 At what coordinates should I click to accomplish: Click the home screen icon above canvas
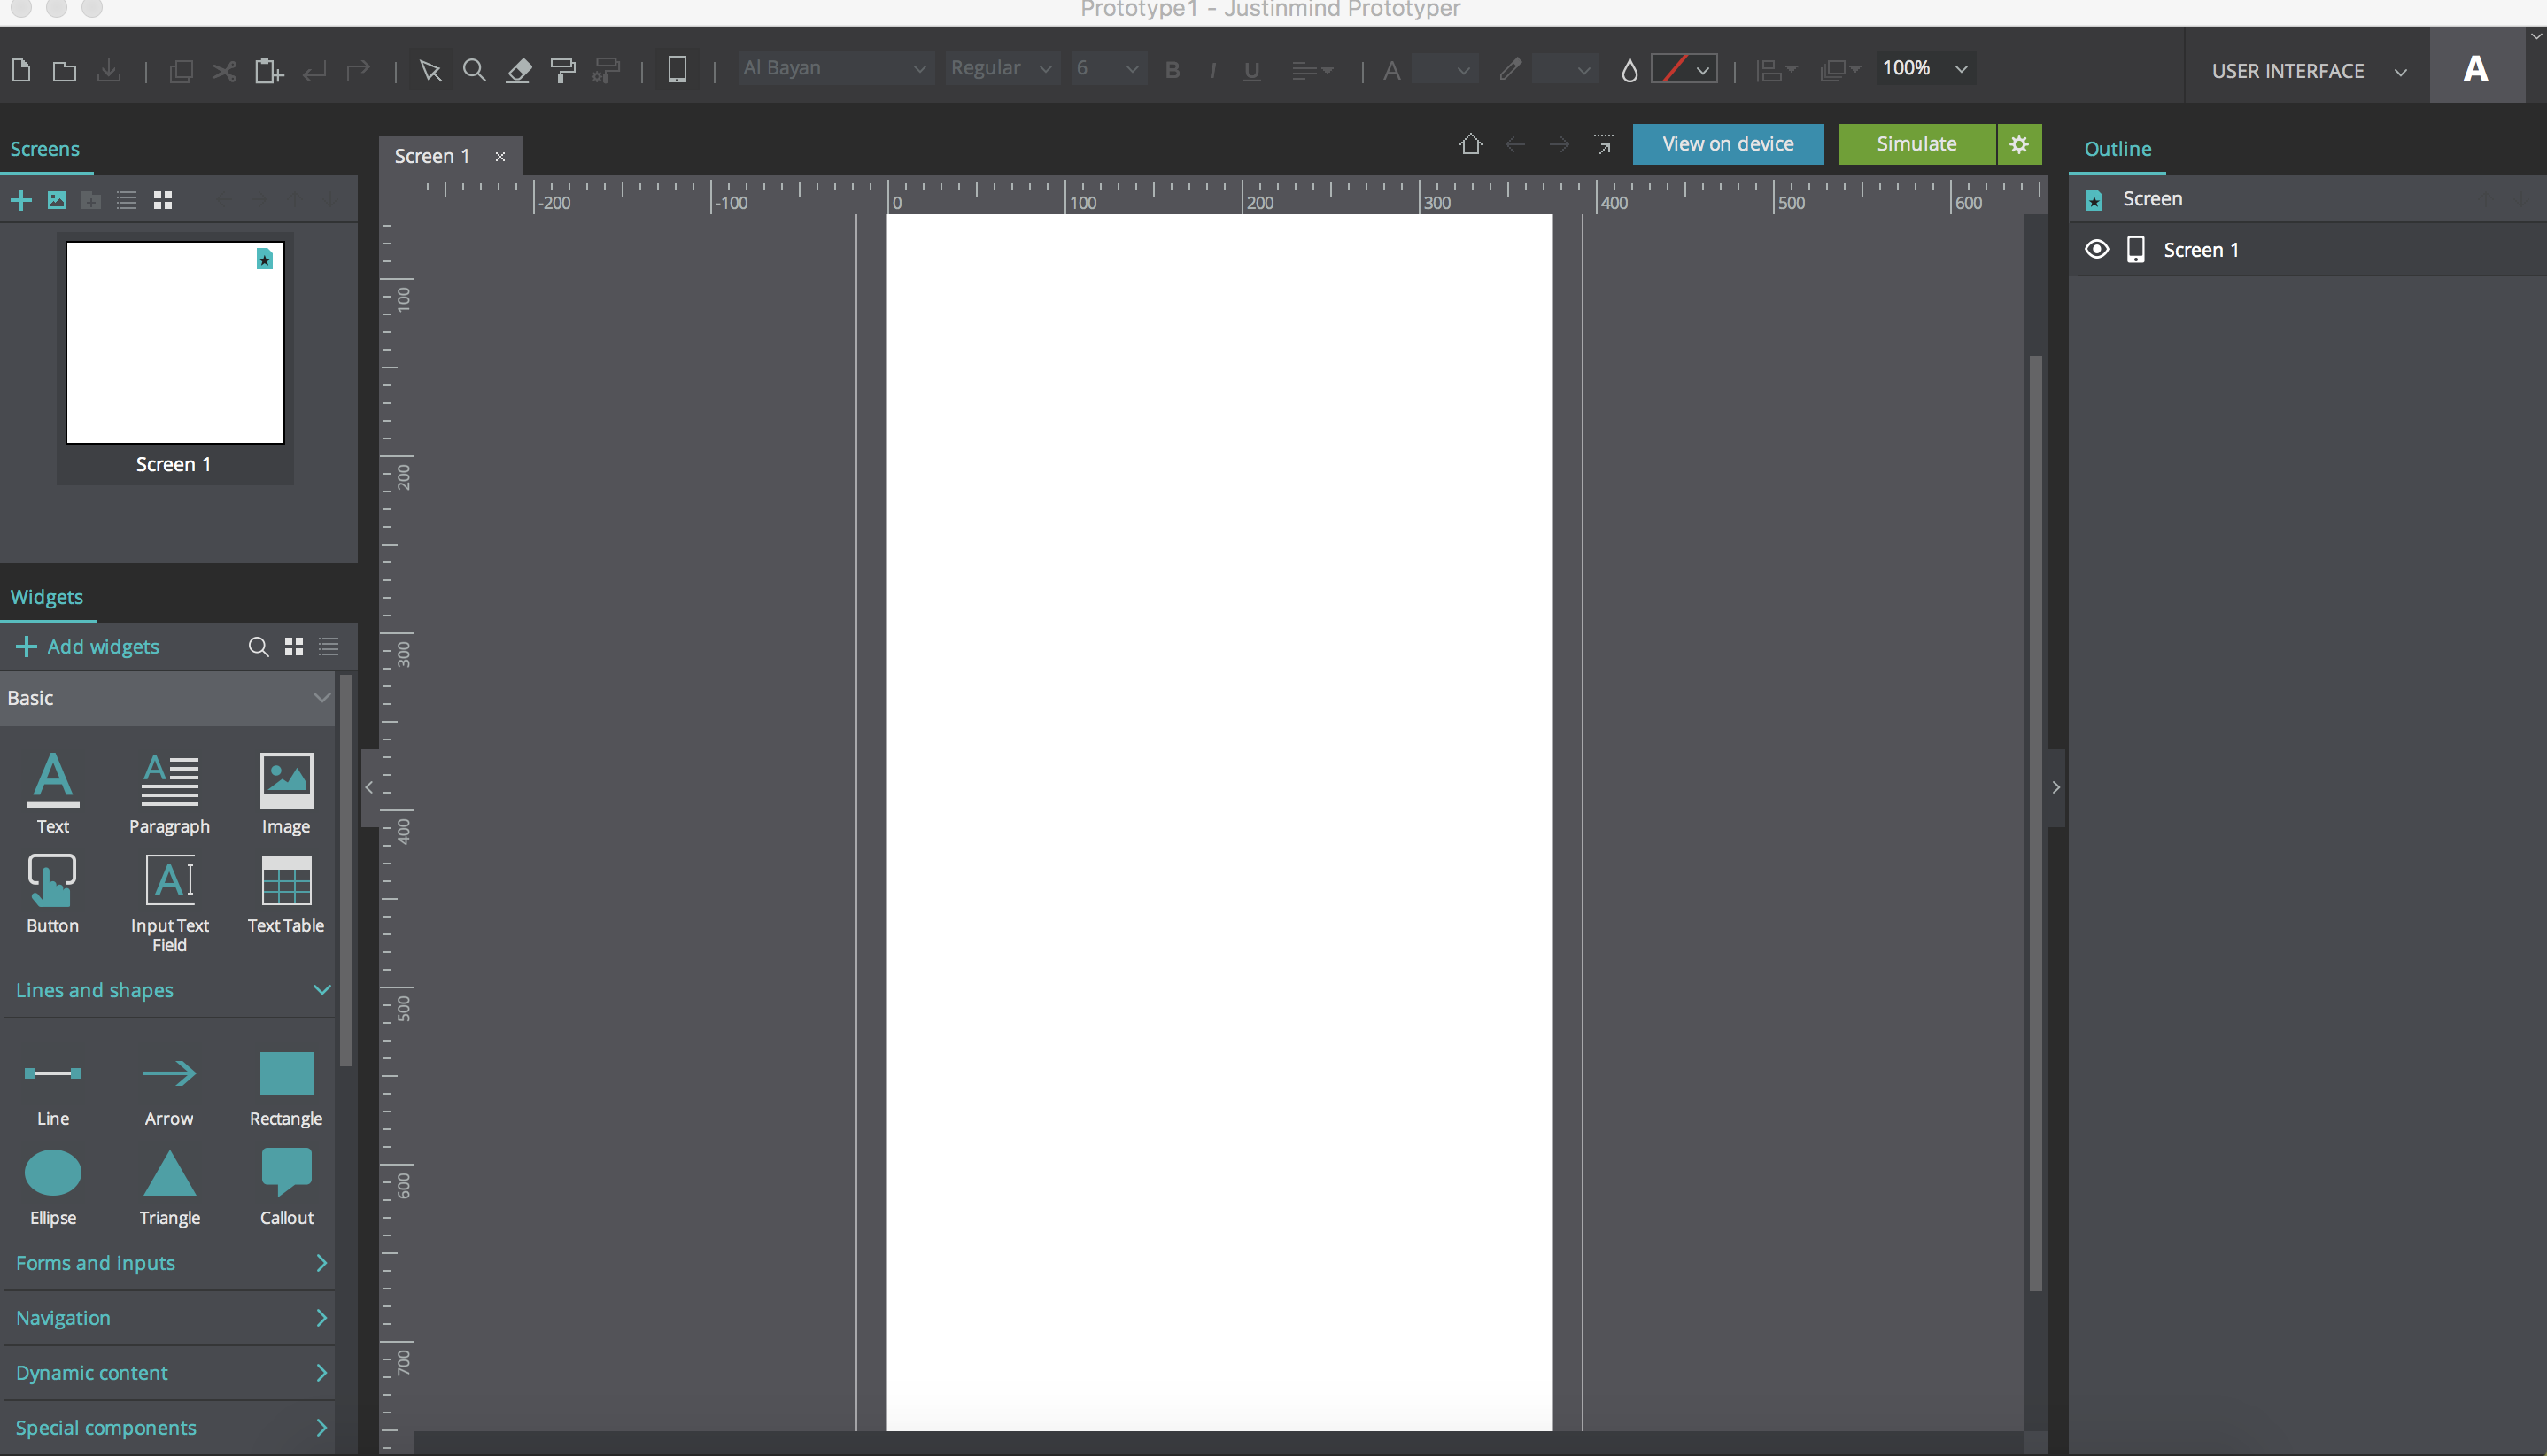1470,144
